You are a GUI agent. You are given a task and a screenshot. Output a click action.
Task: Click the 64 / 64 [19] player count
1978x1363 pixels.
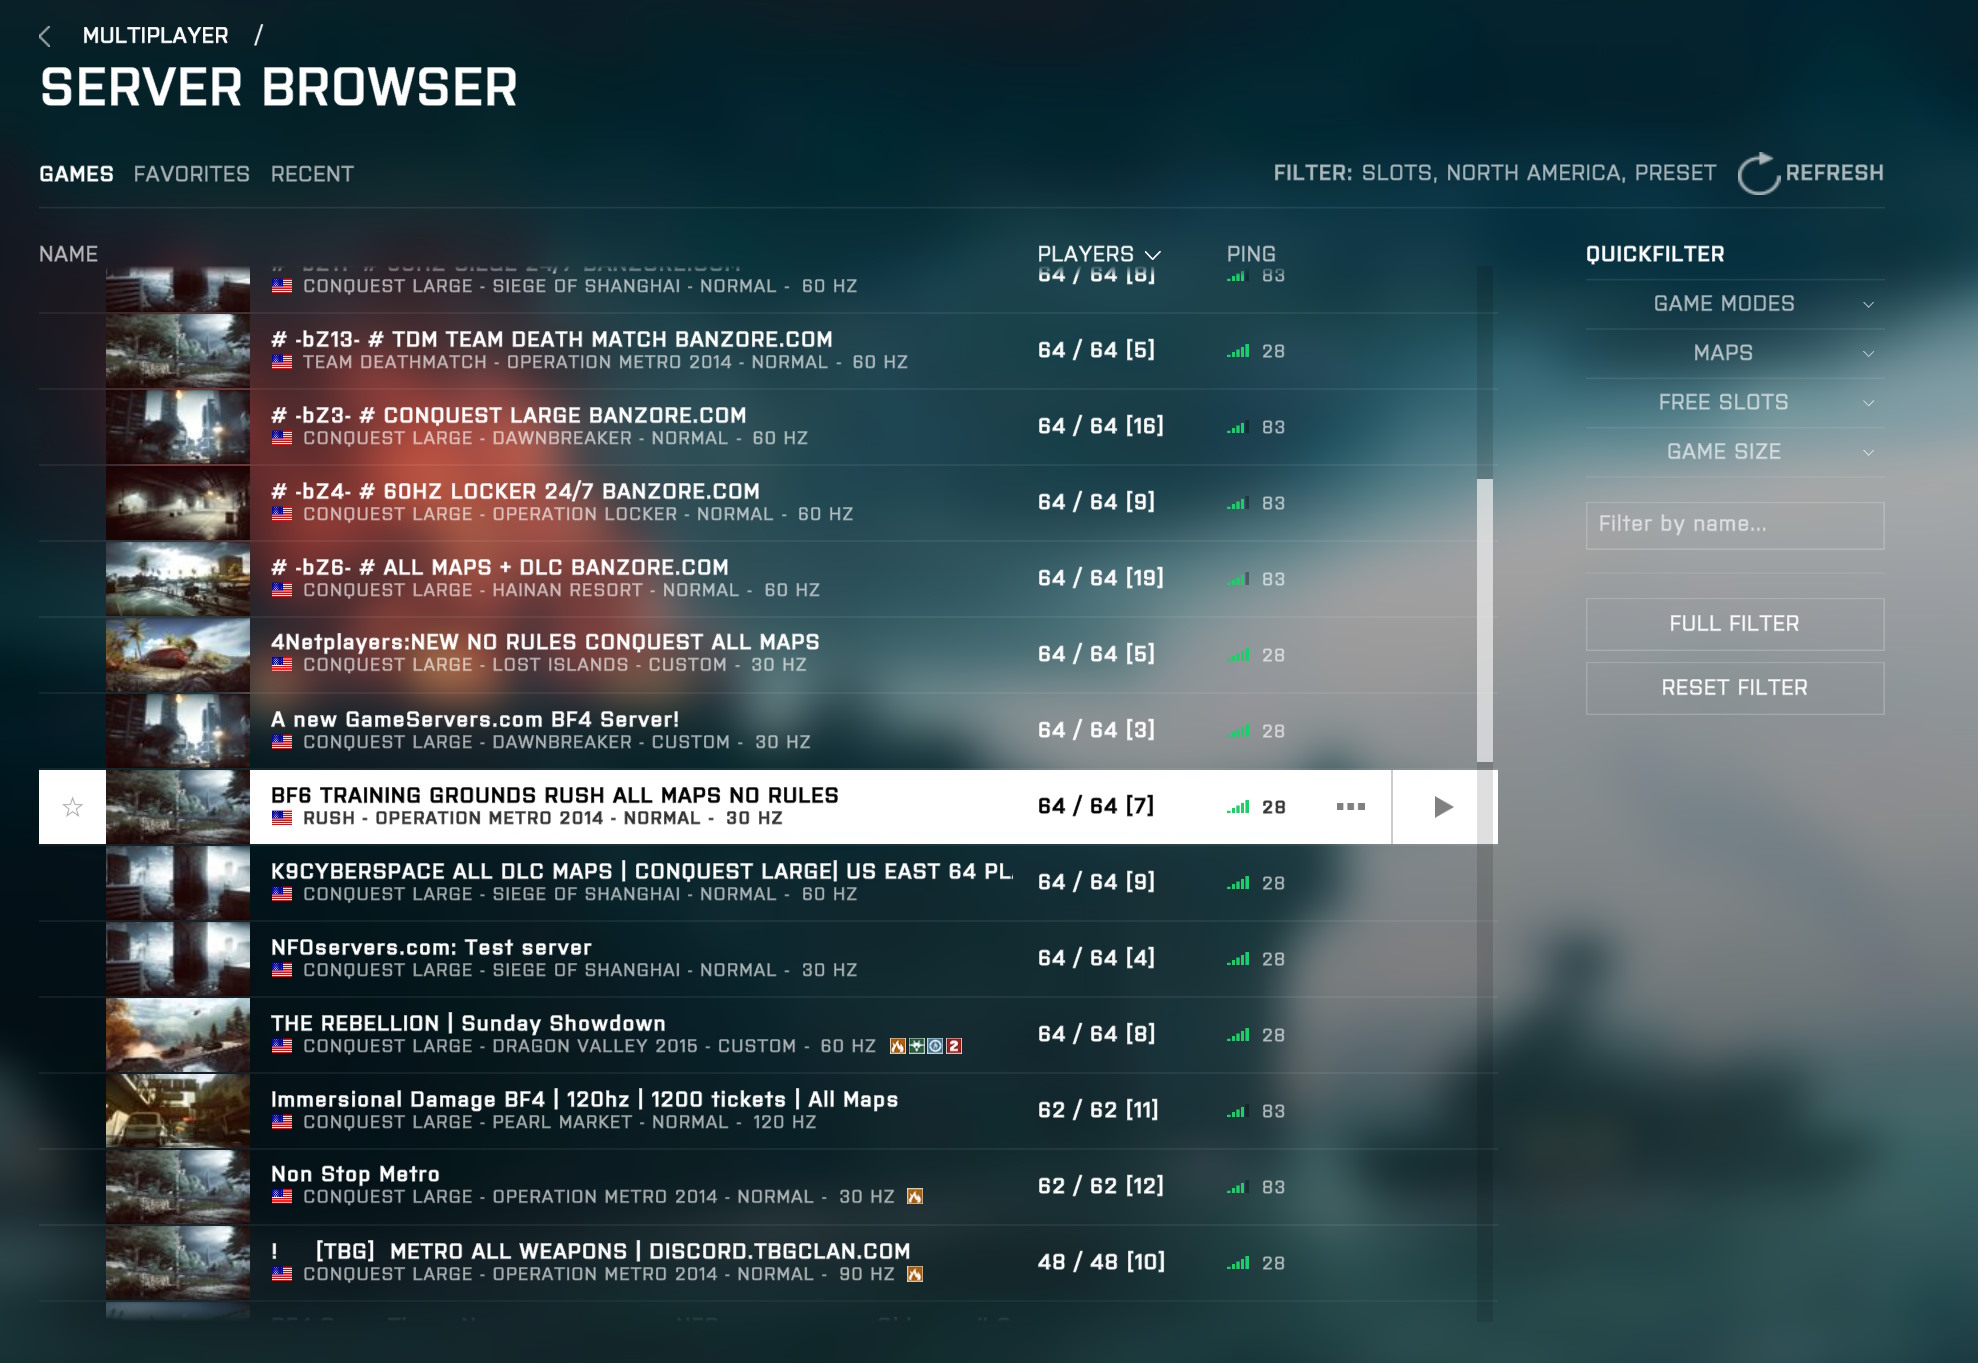[x=1100, y=578]
